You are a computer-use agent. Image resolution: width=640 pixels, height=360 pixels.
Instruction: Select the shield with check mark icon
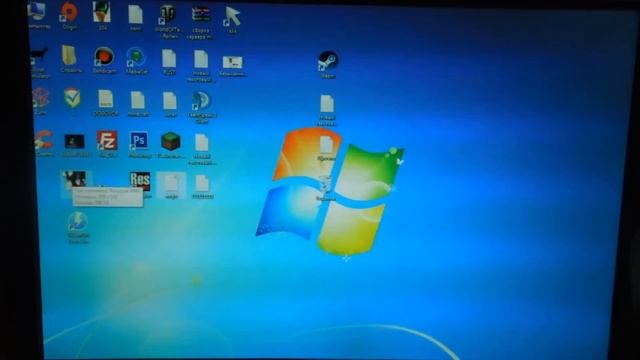point(72,98)
